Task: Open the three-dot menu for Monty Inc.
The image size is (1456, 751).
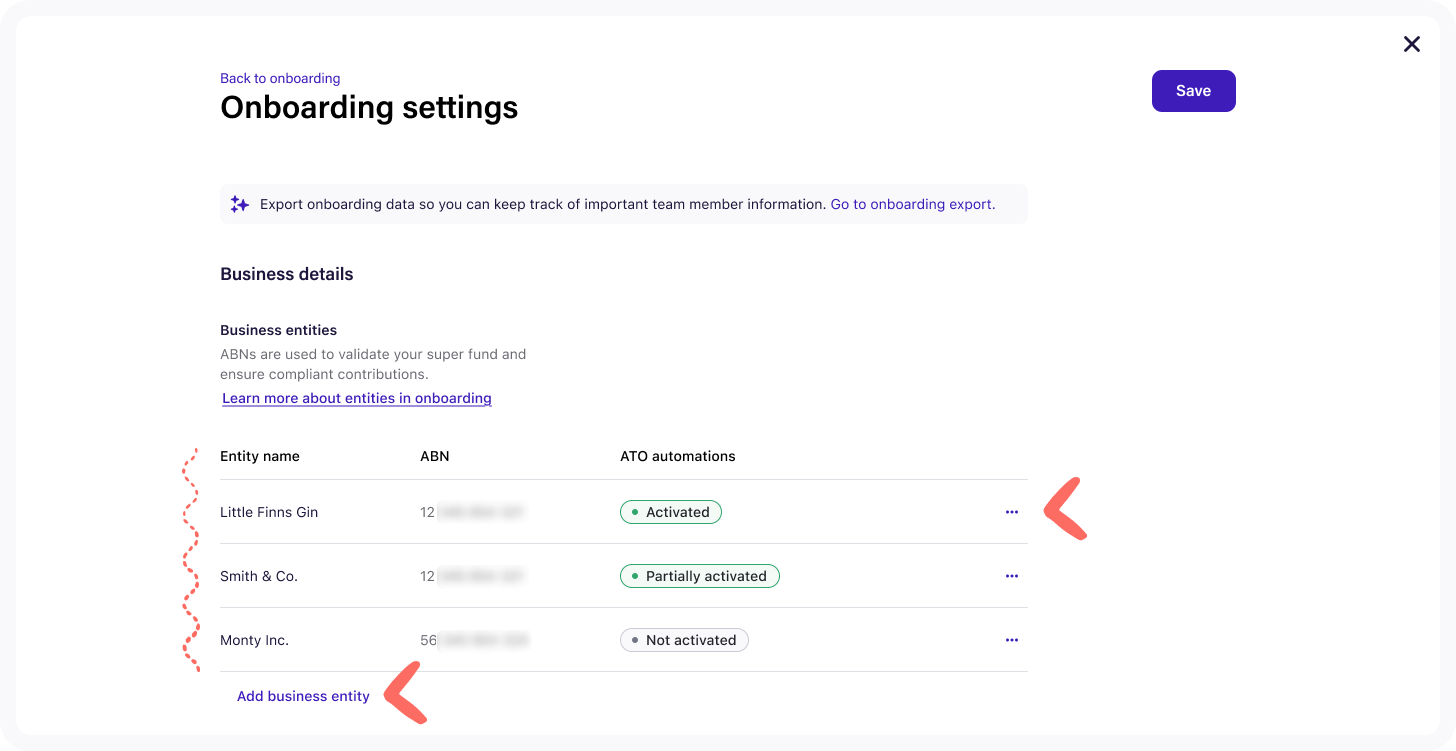Action: click(x=1011, y=640)
